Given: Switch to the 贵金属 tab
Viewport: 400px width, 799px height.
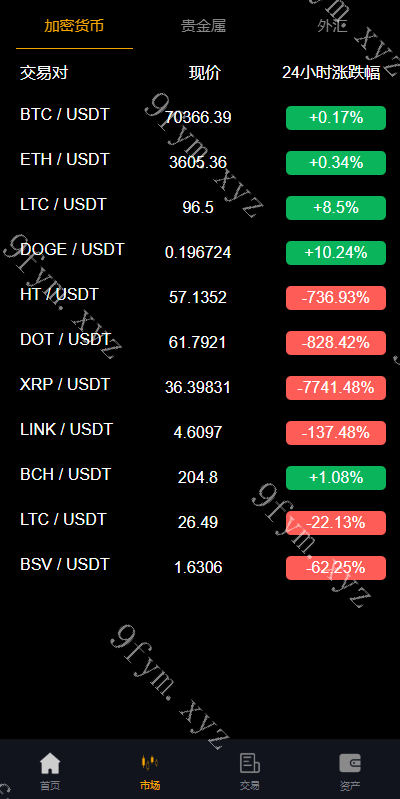Looking at the screenshot, I should 204,25.
